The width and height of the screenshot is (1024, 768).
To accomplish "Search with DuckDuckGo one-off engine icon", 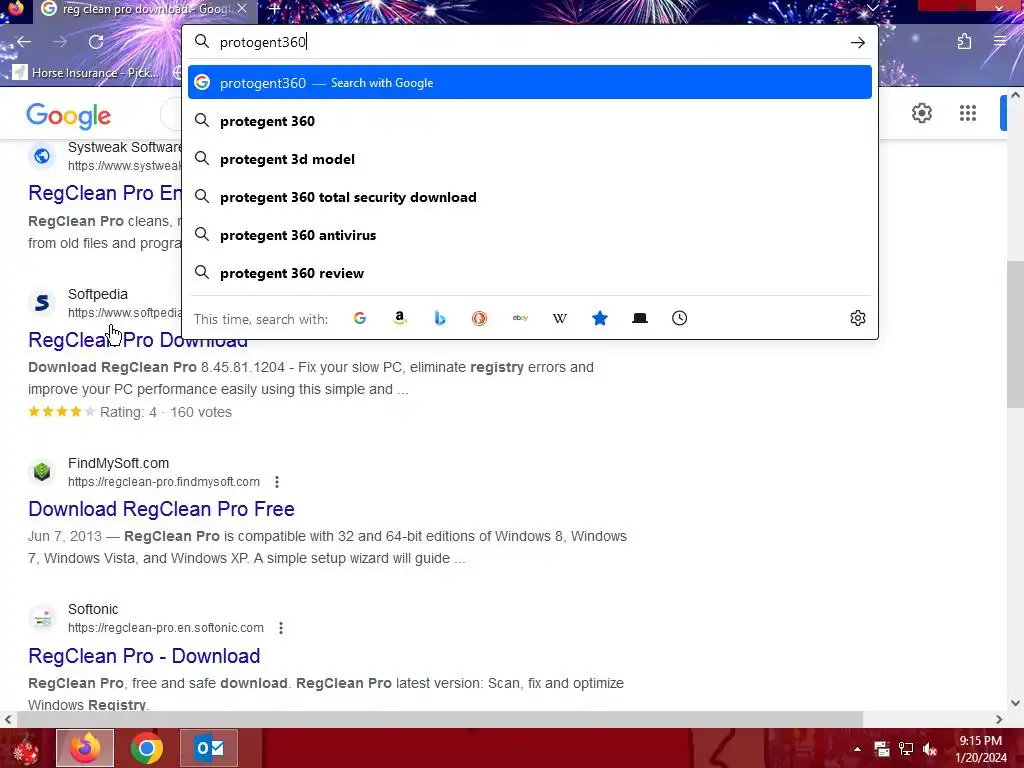I will (479, 318).
